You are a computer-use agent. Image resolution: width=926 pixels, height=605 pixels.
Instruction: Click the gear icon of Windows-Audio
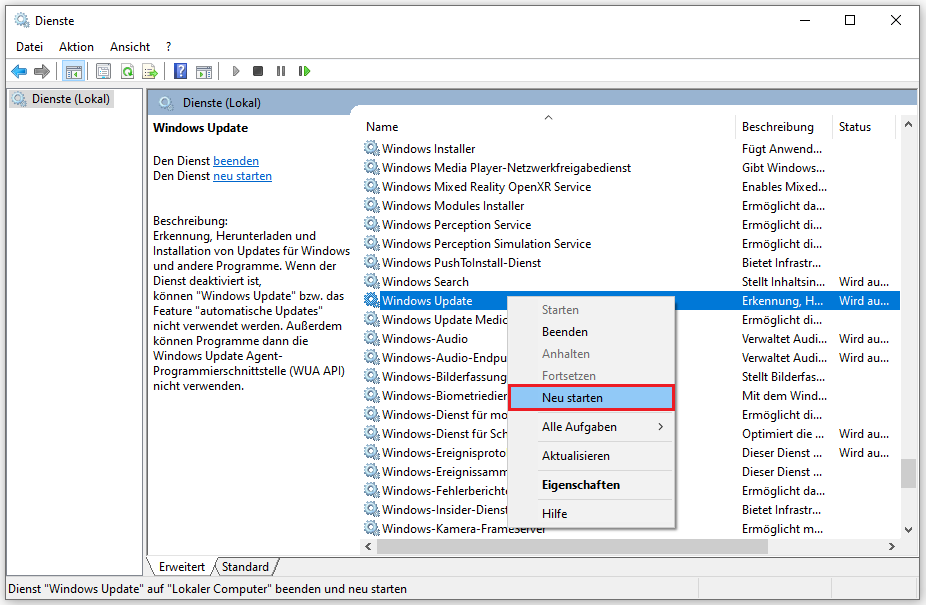[371, 339]
